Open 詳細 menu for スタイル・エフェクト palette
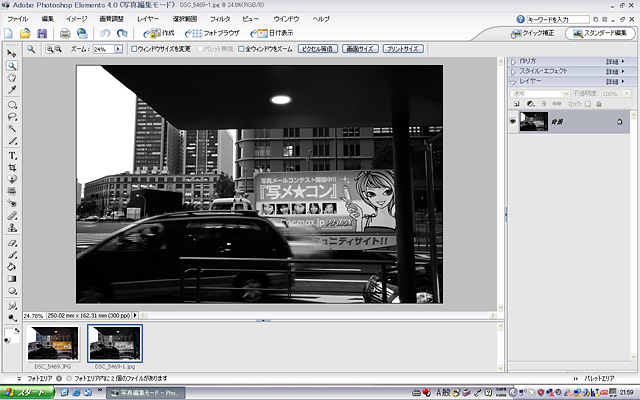This screenshot has height=400, width=640. point(615,71)
